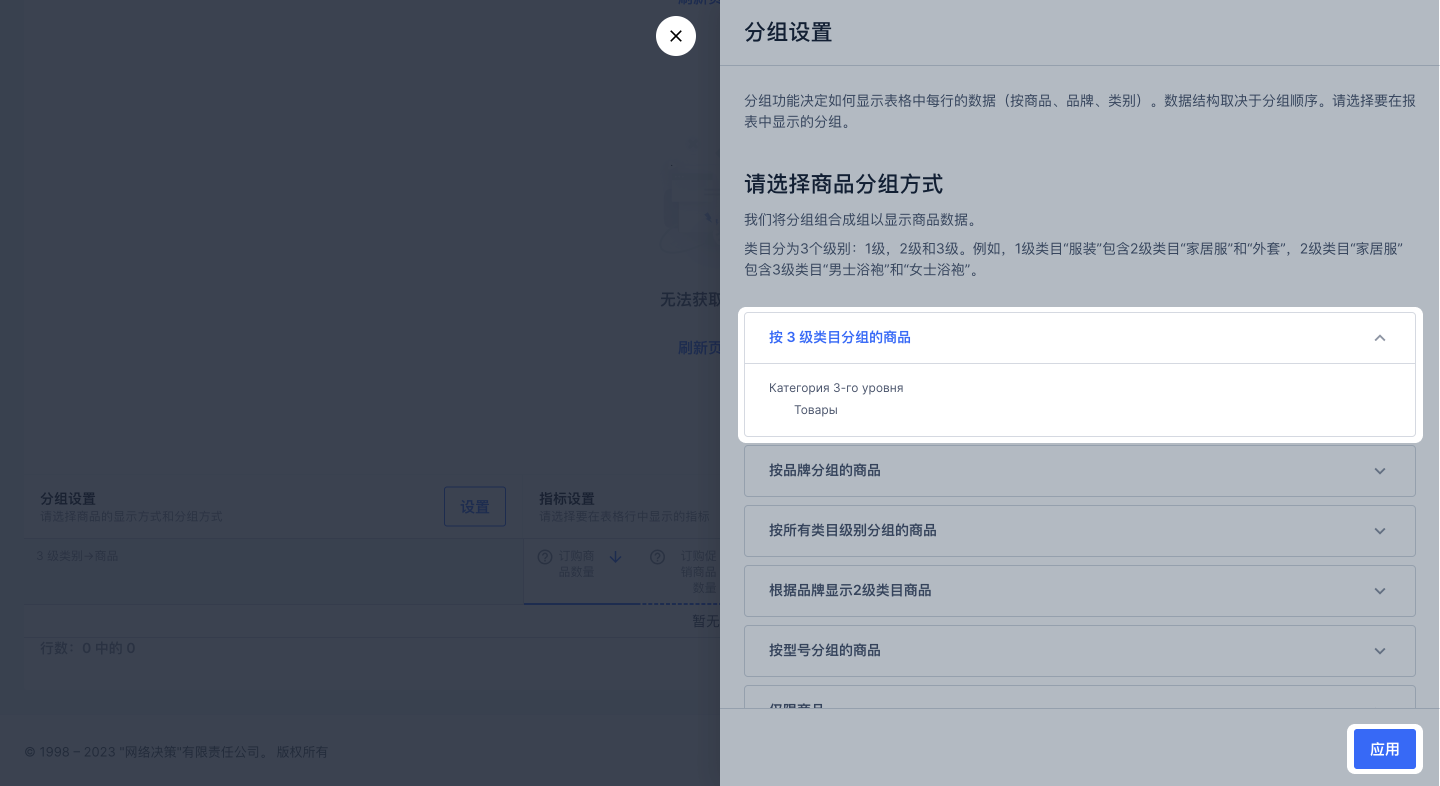This screenshot has width=1440, height=786.
Task: Expand chevron for 根据品牌显示2级类目商品
Action: click(1380, 591)
